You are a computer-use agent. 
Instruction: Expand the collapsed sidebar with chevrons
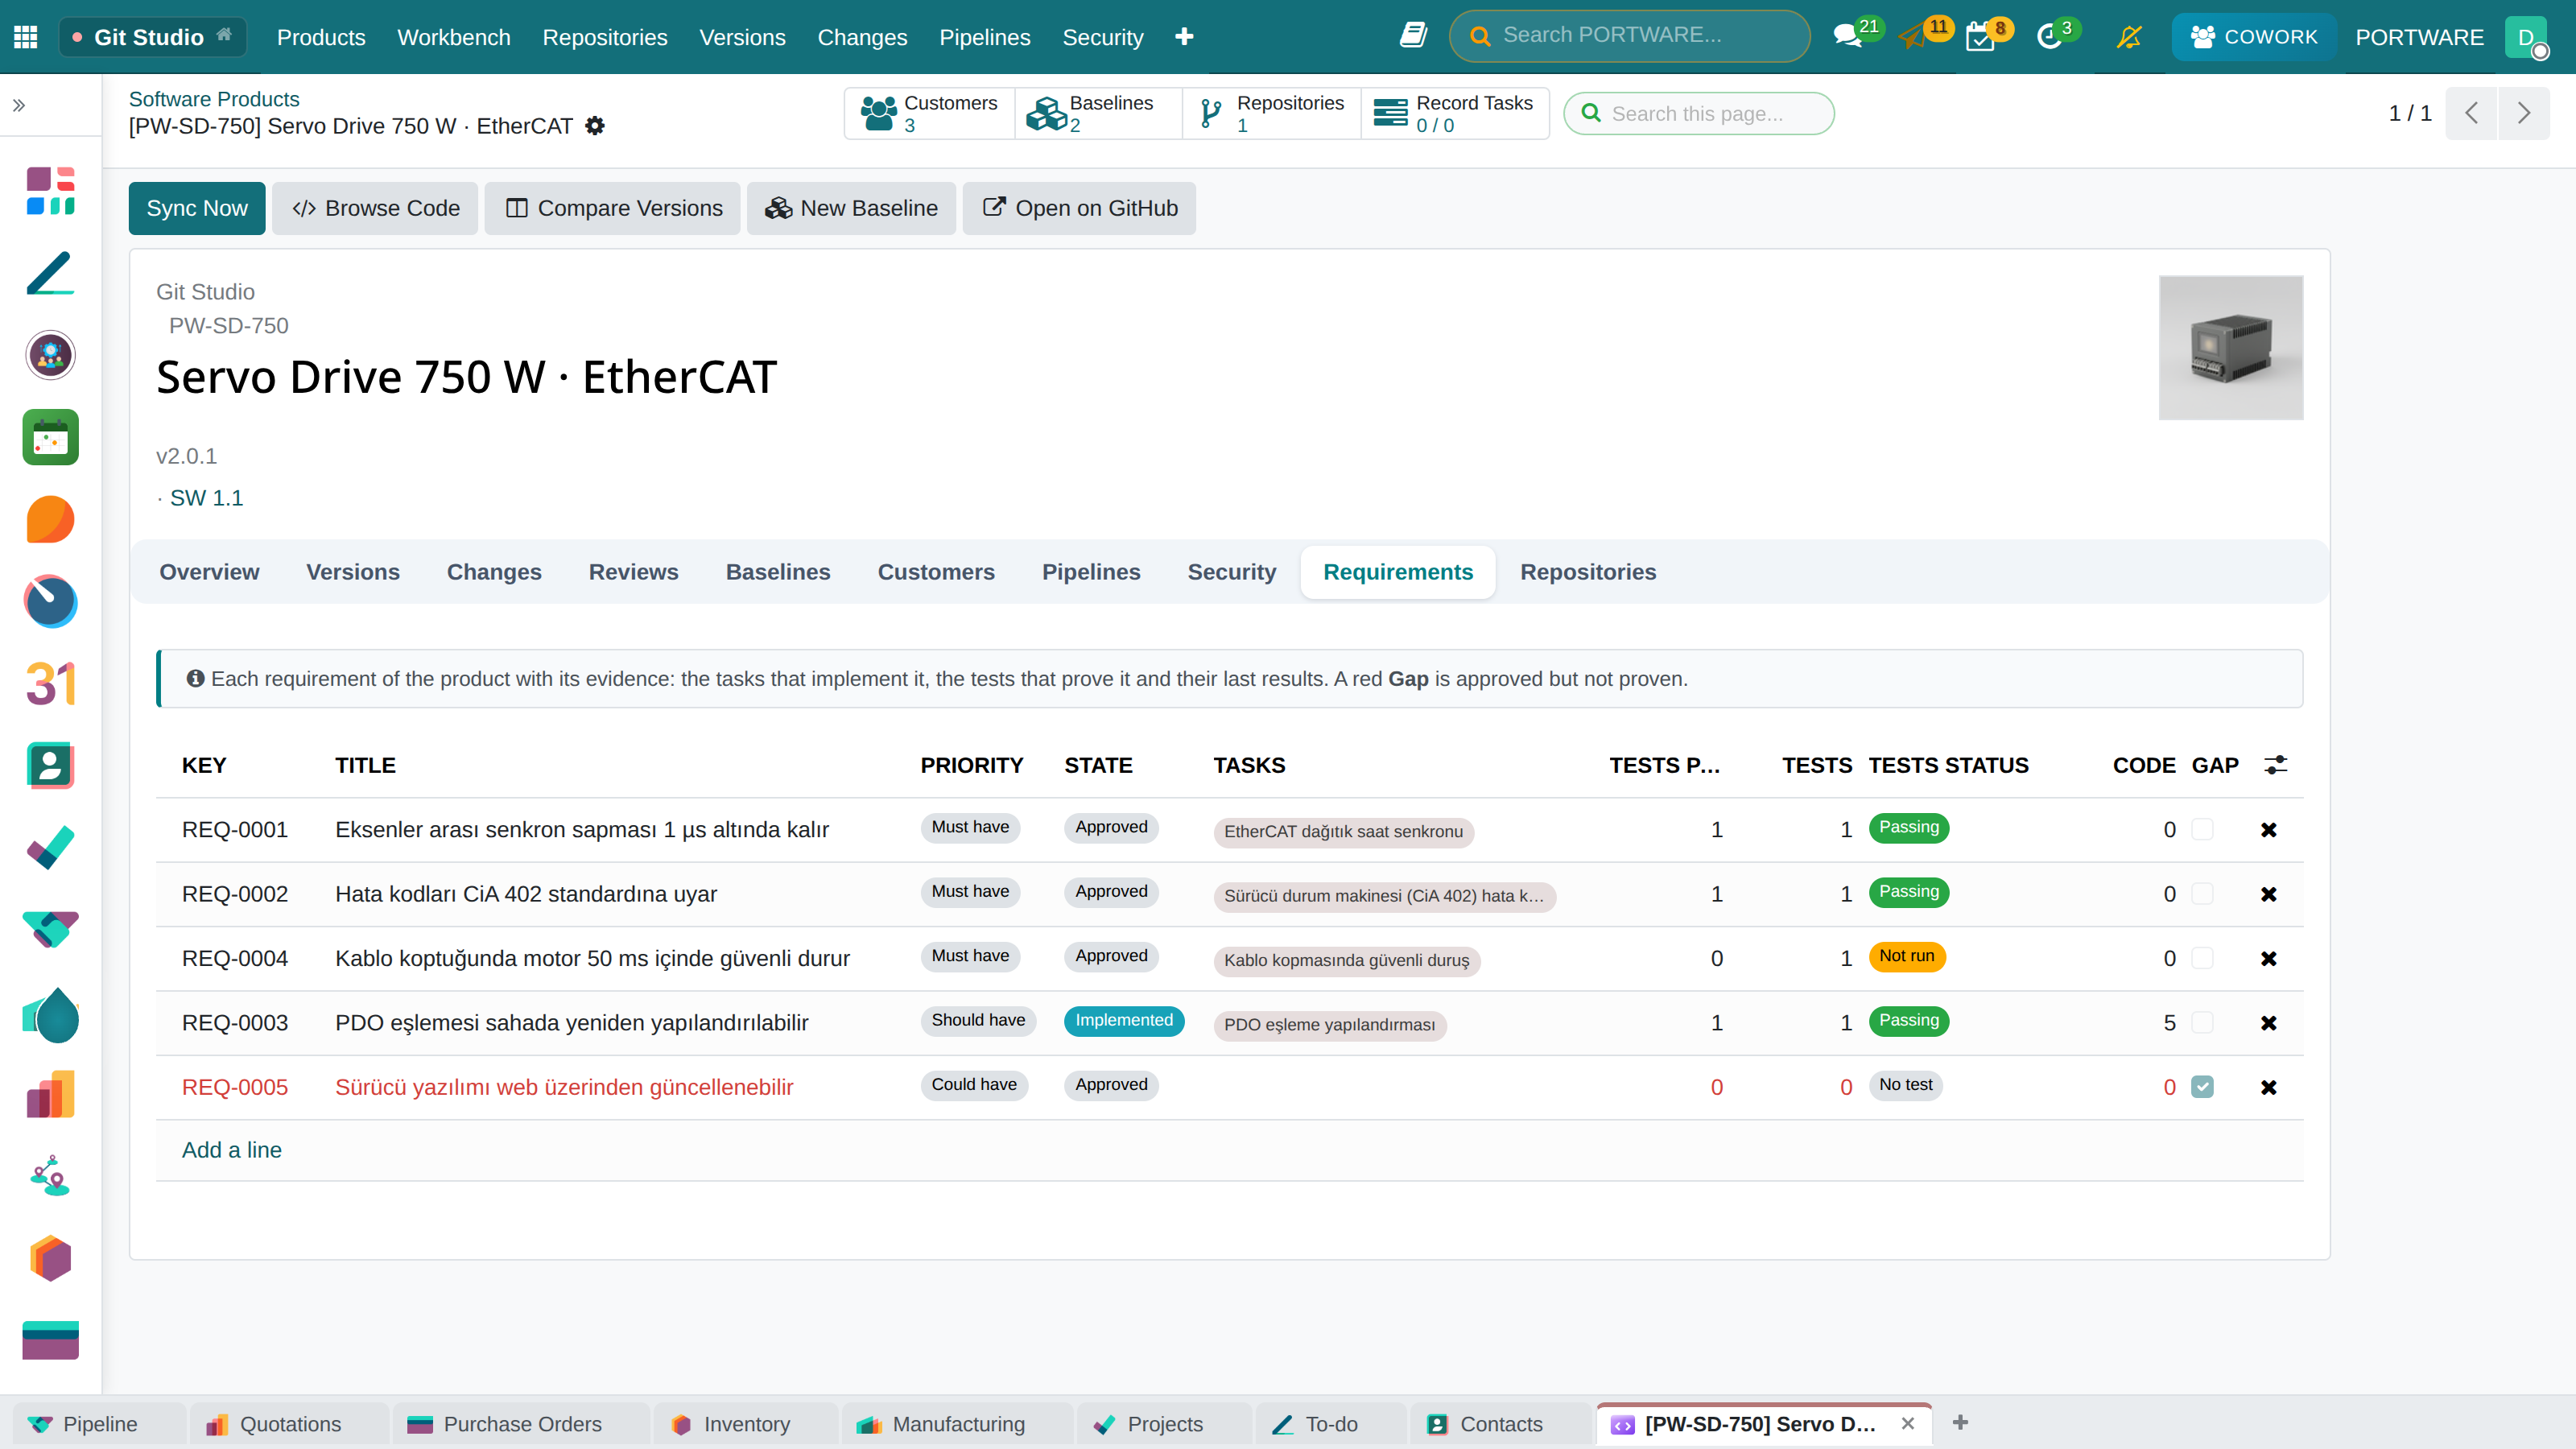(x=19, y=105)
